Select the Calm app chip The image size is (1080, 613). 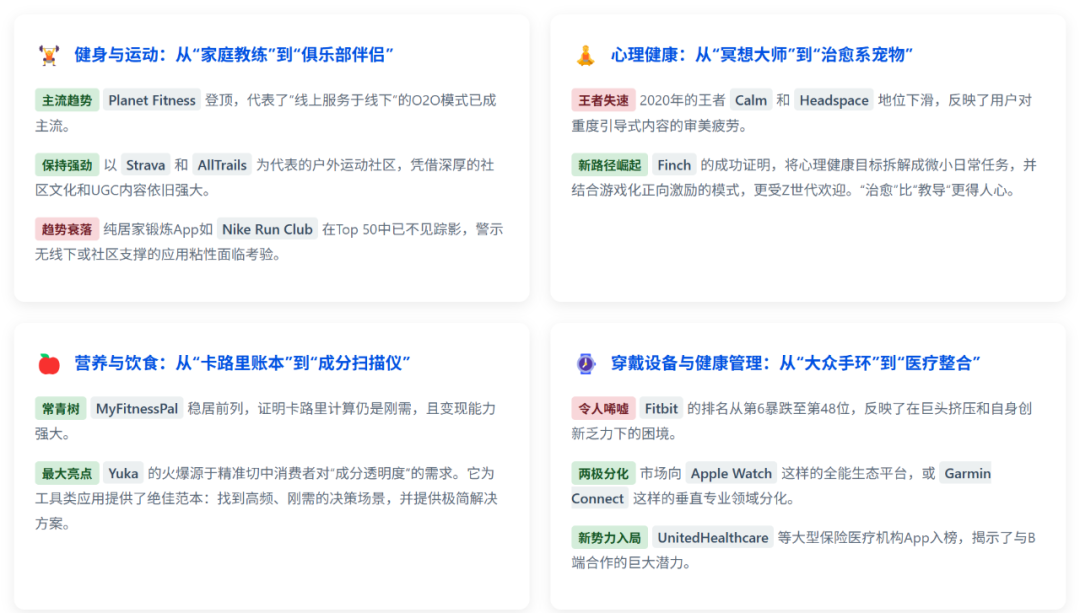point(750,100)
